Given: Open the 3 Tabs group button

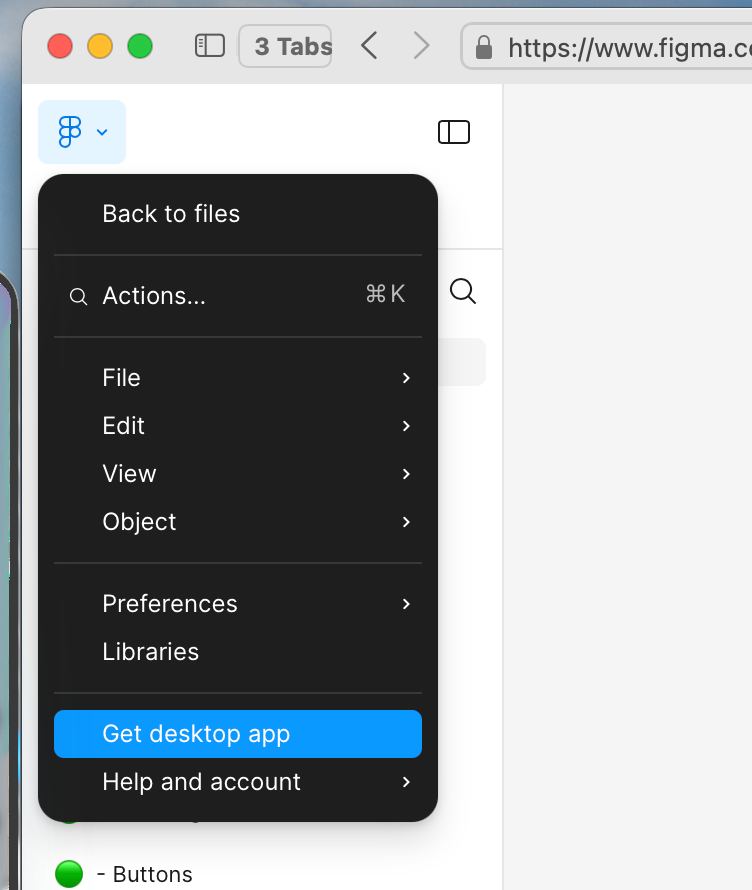Looking at the screenshot, I should [285, 46].
